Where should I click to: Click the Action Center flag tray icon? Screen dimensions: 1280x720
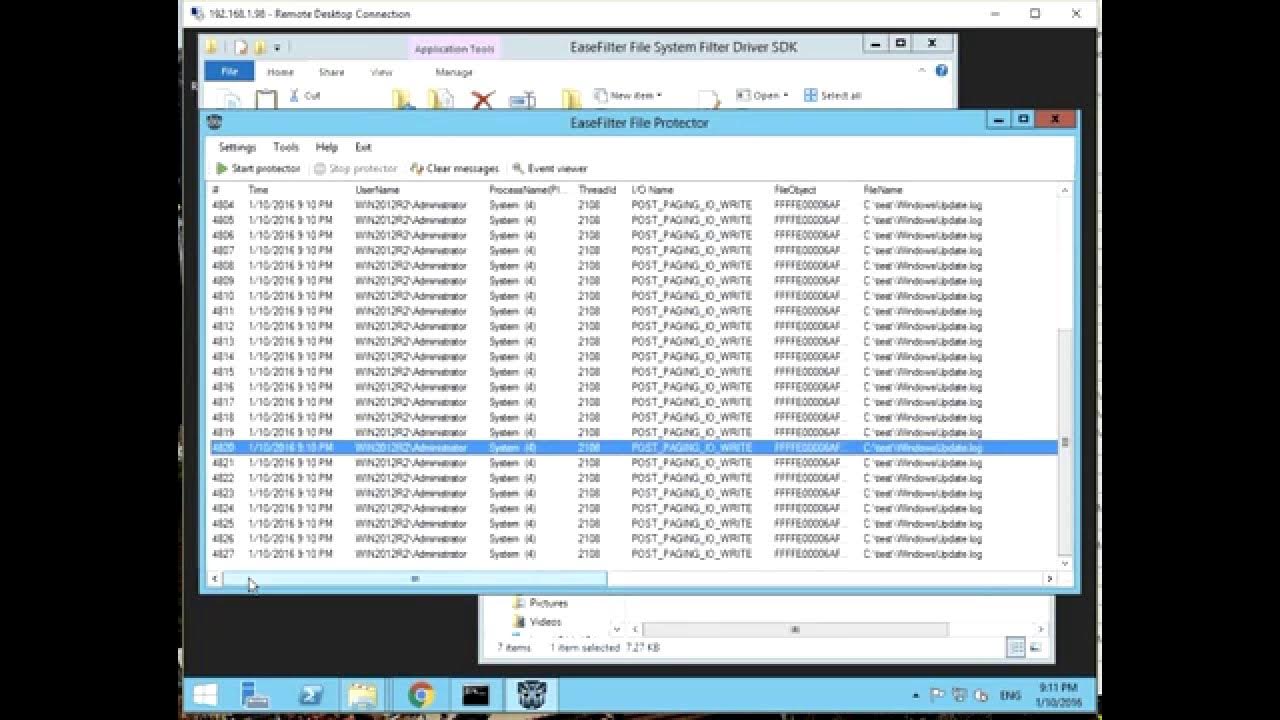pos(937,695)
